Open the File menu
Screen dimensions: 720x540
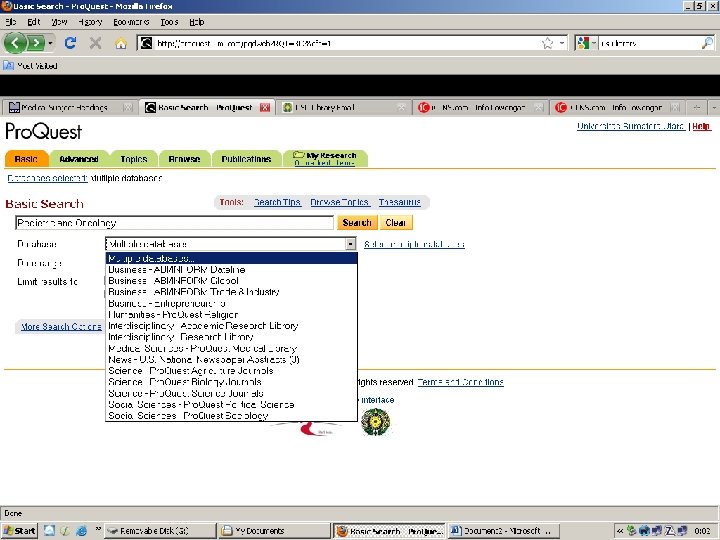pyautogui.click(x=11, y=22)
